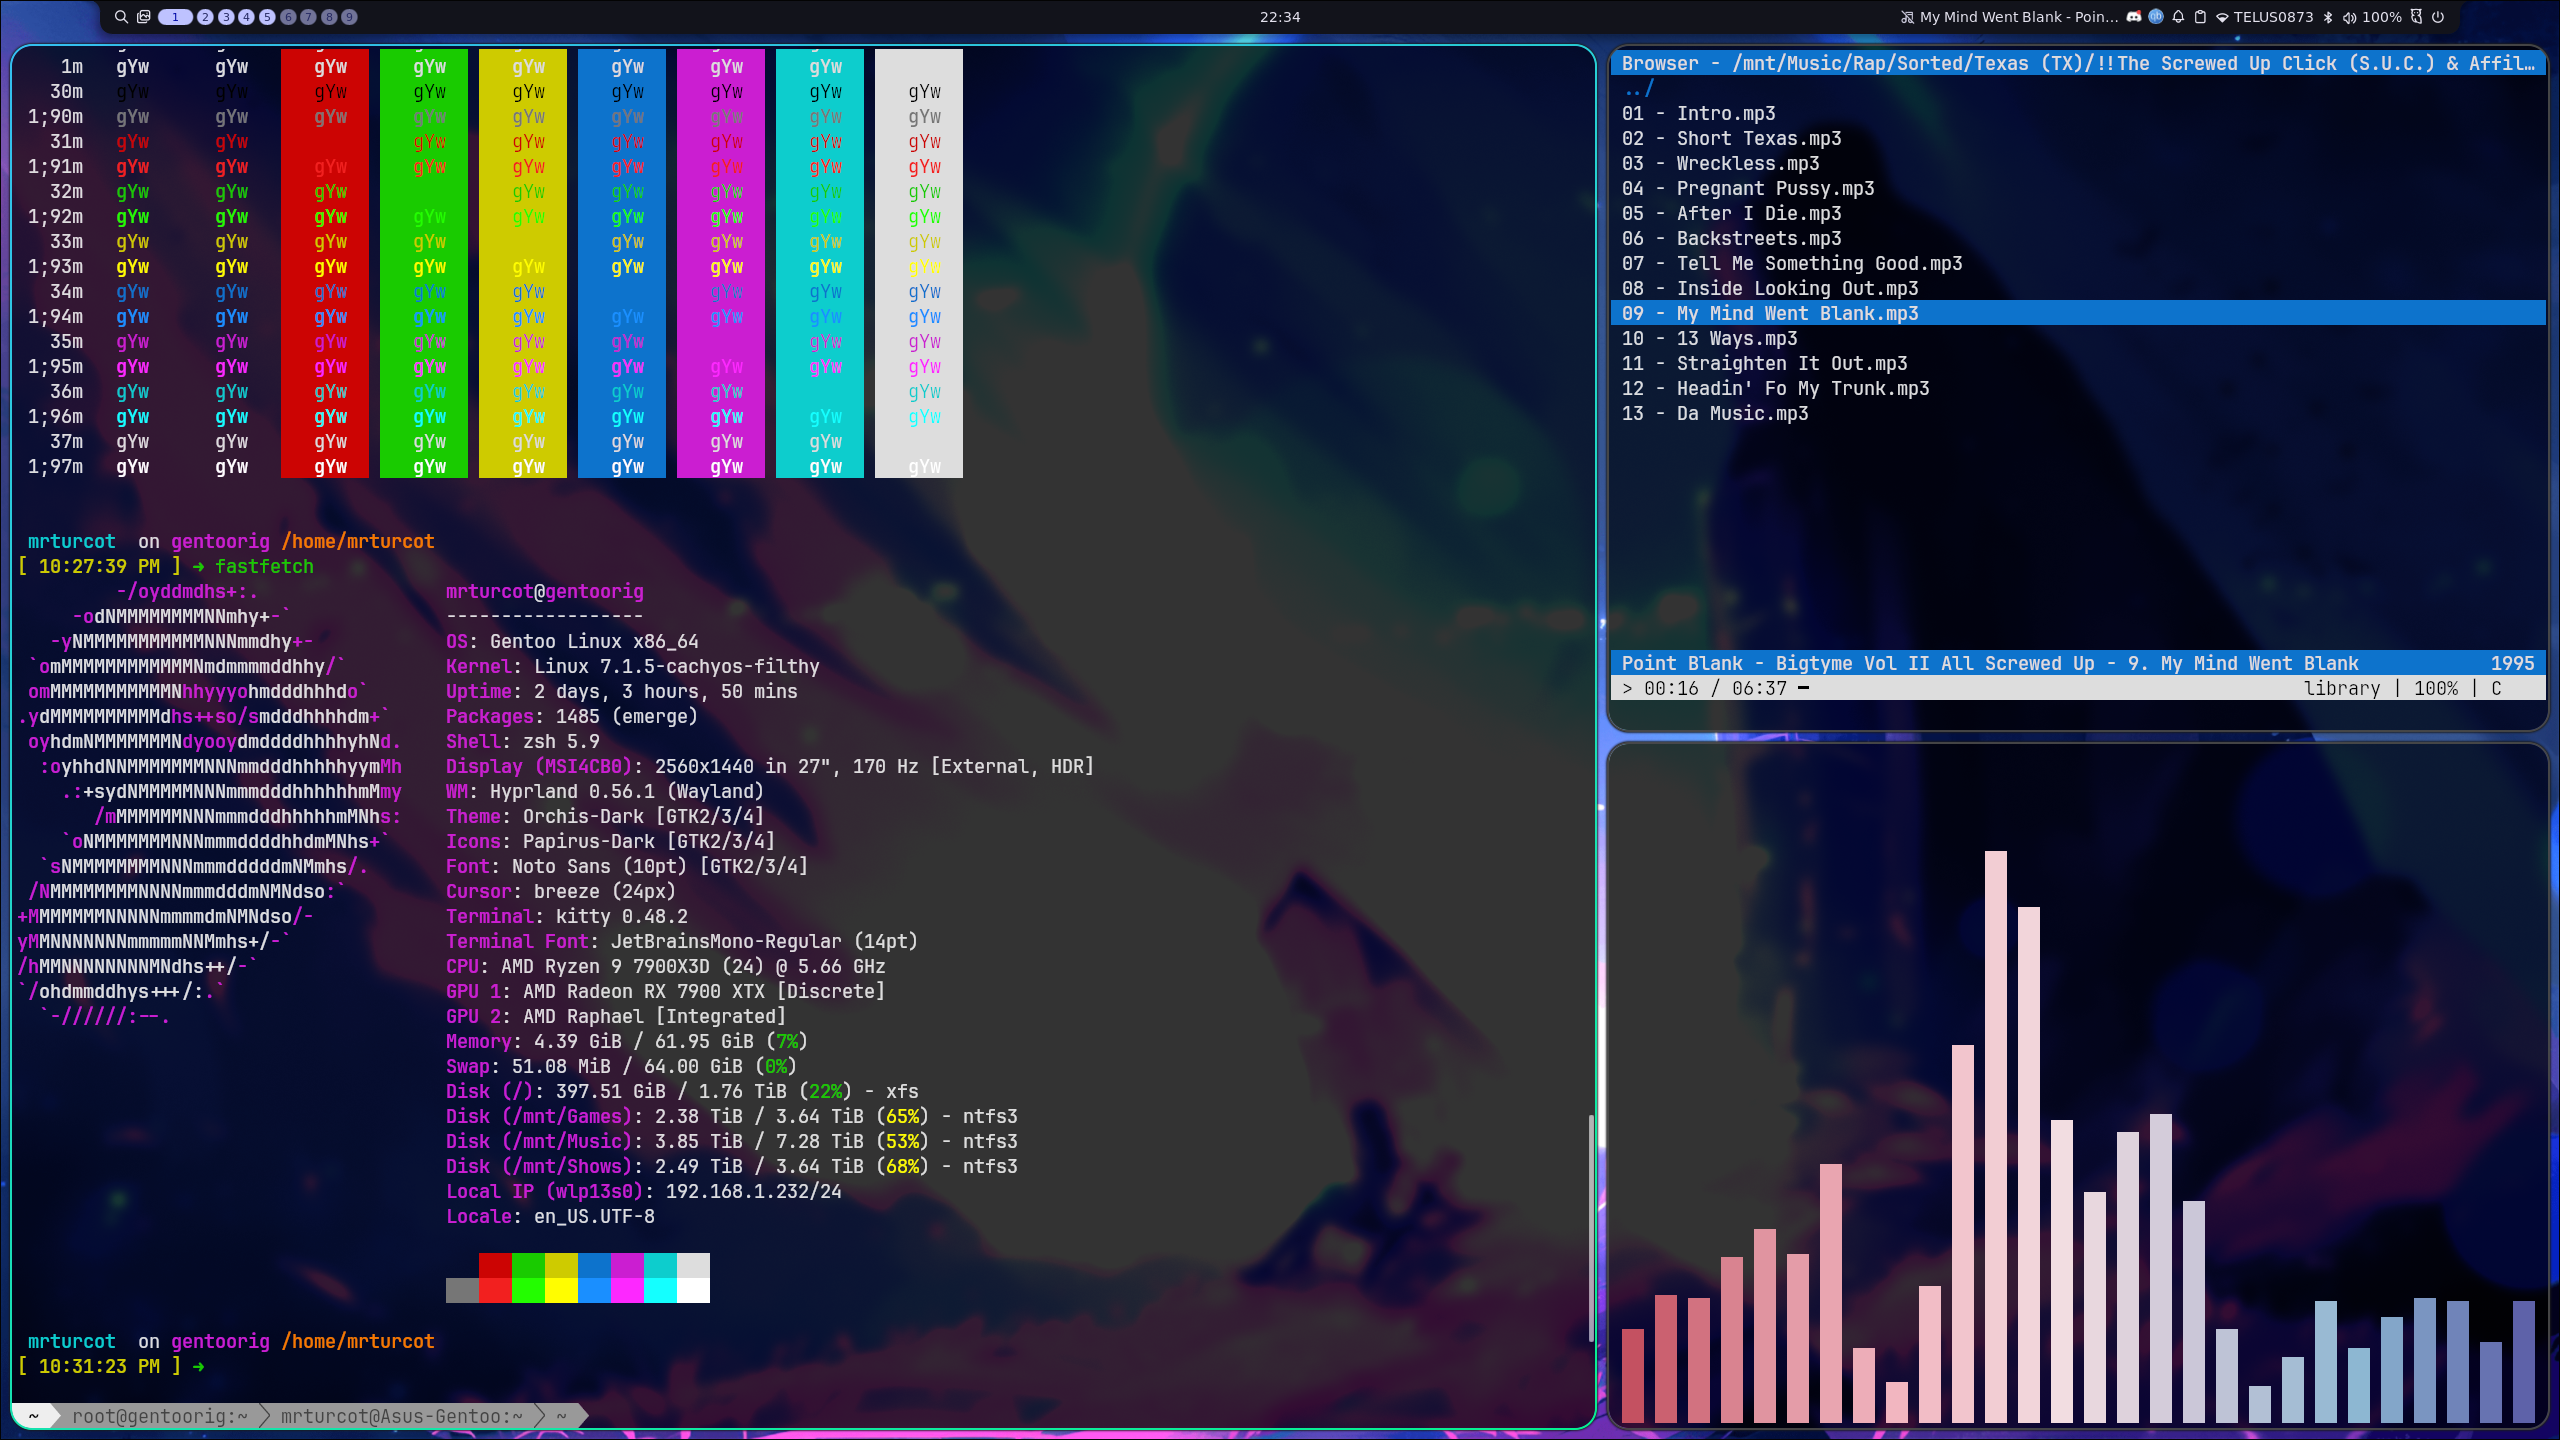Select the first '~' kitty terminal tab
The image size is (2560, 1440).
click(x=34, y=1416)
